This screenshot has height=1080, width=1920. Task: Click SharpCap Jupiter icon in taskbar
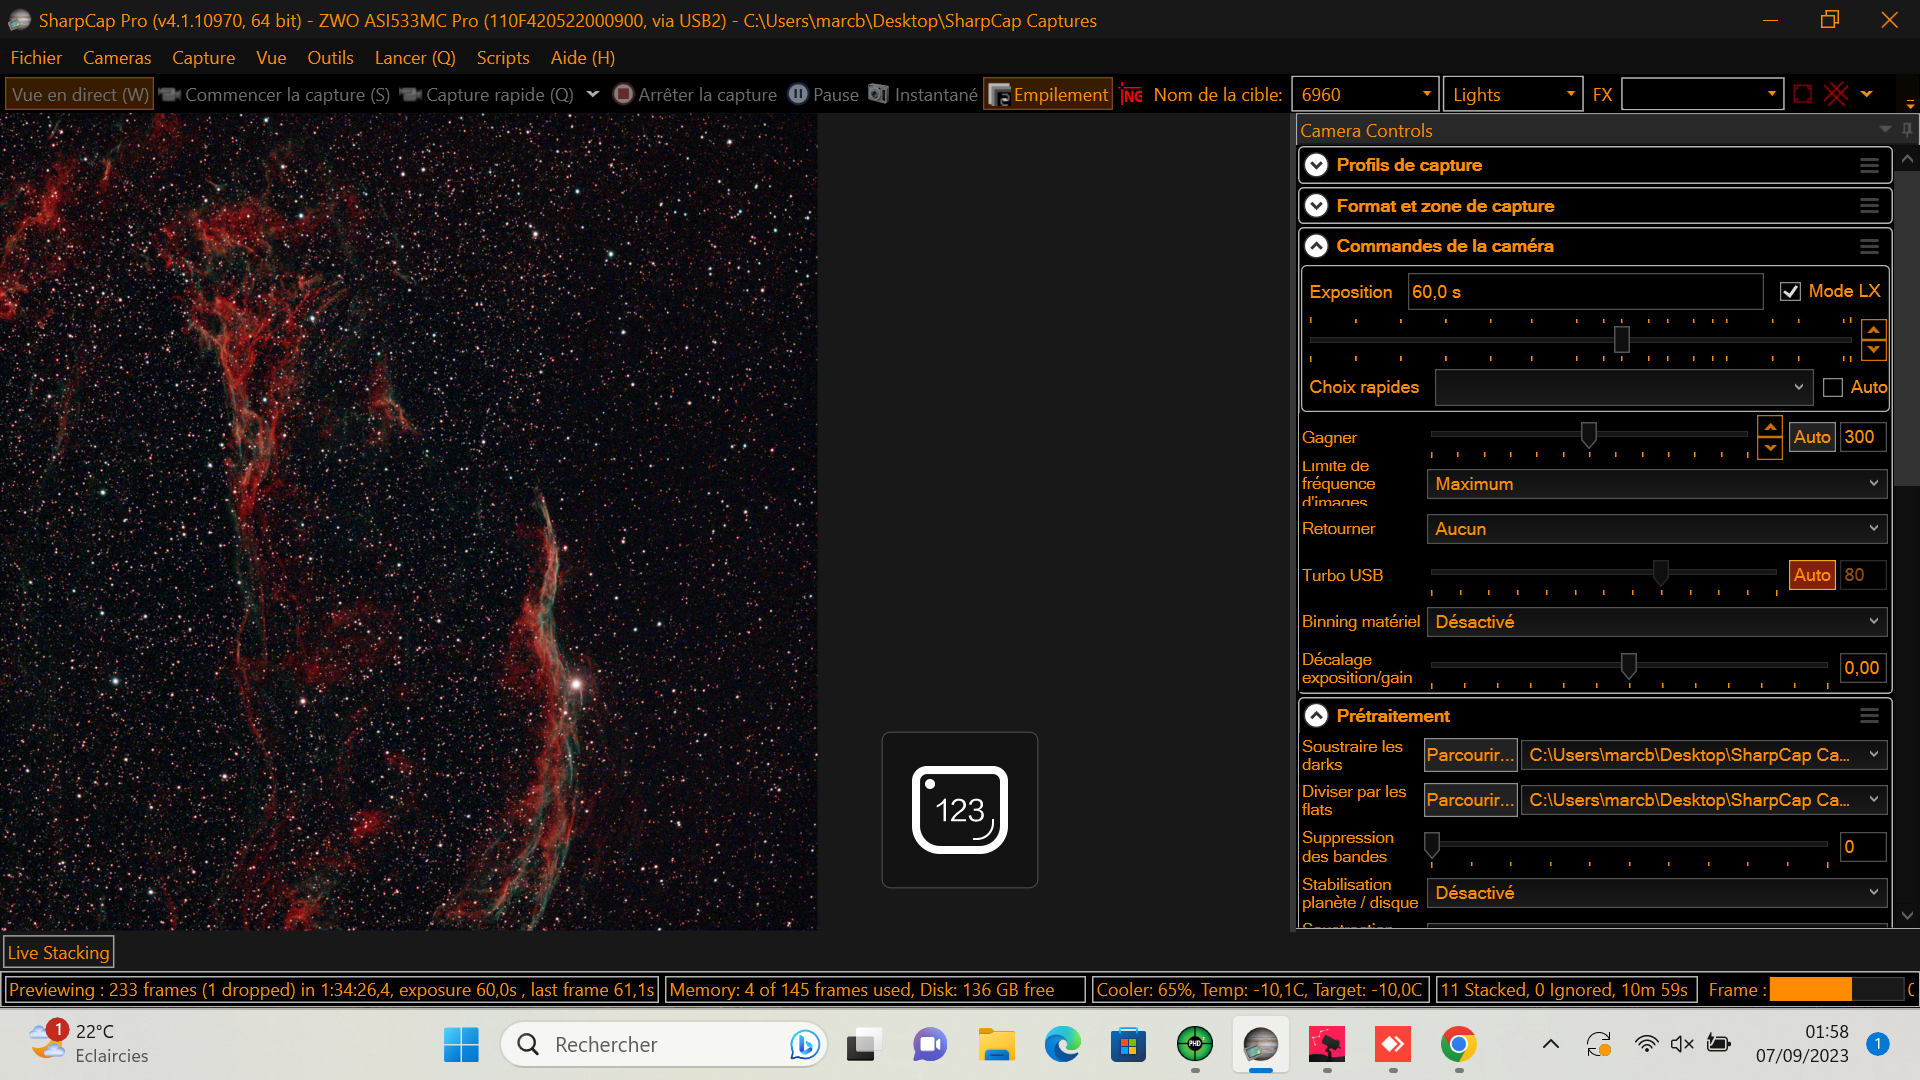pos(1260,1044)
